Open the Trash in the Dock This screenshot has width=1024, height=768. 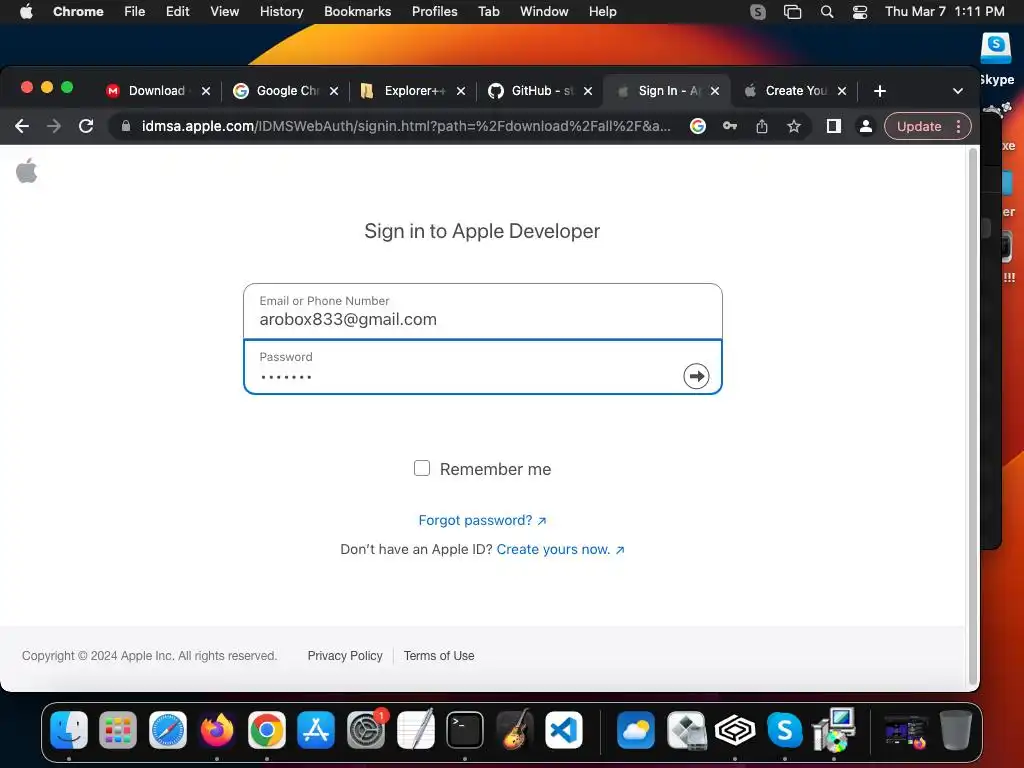coord(955,729)
